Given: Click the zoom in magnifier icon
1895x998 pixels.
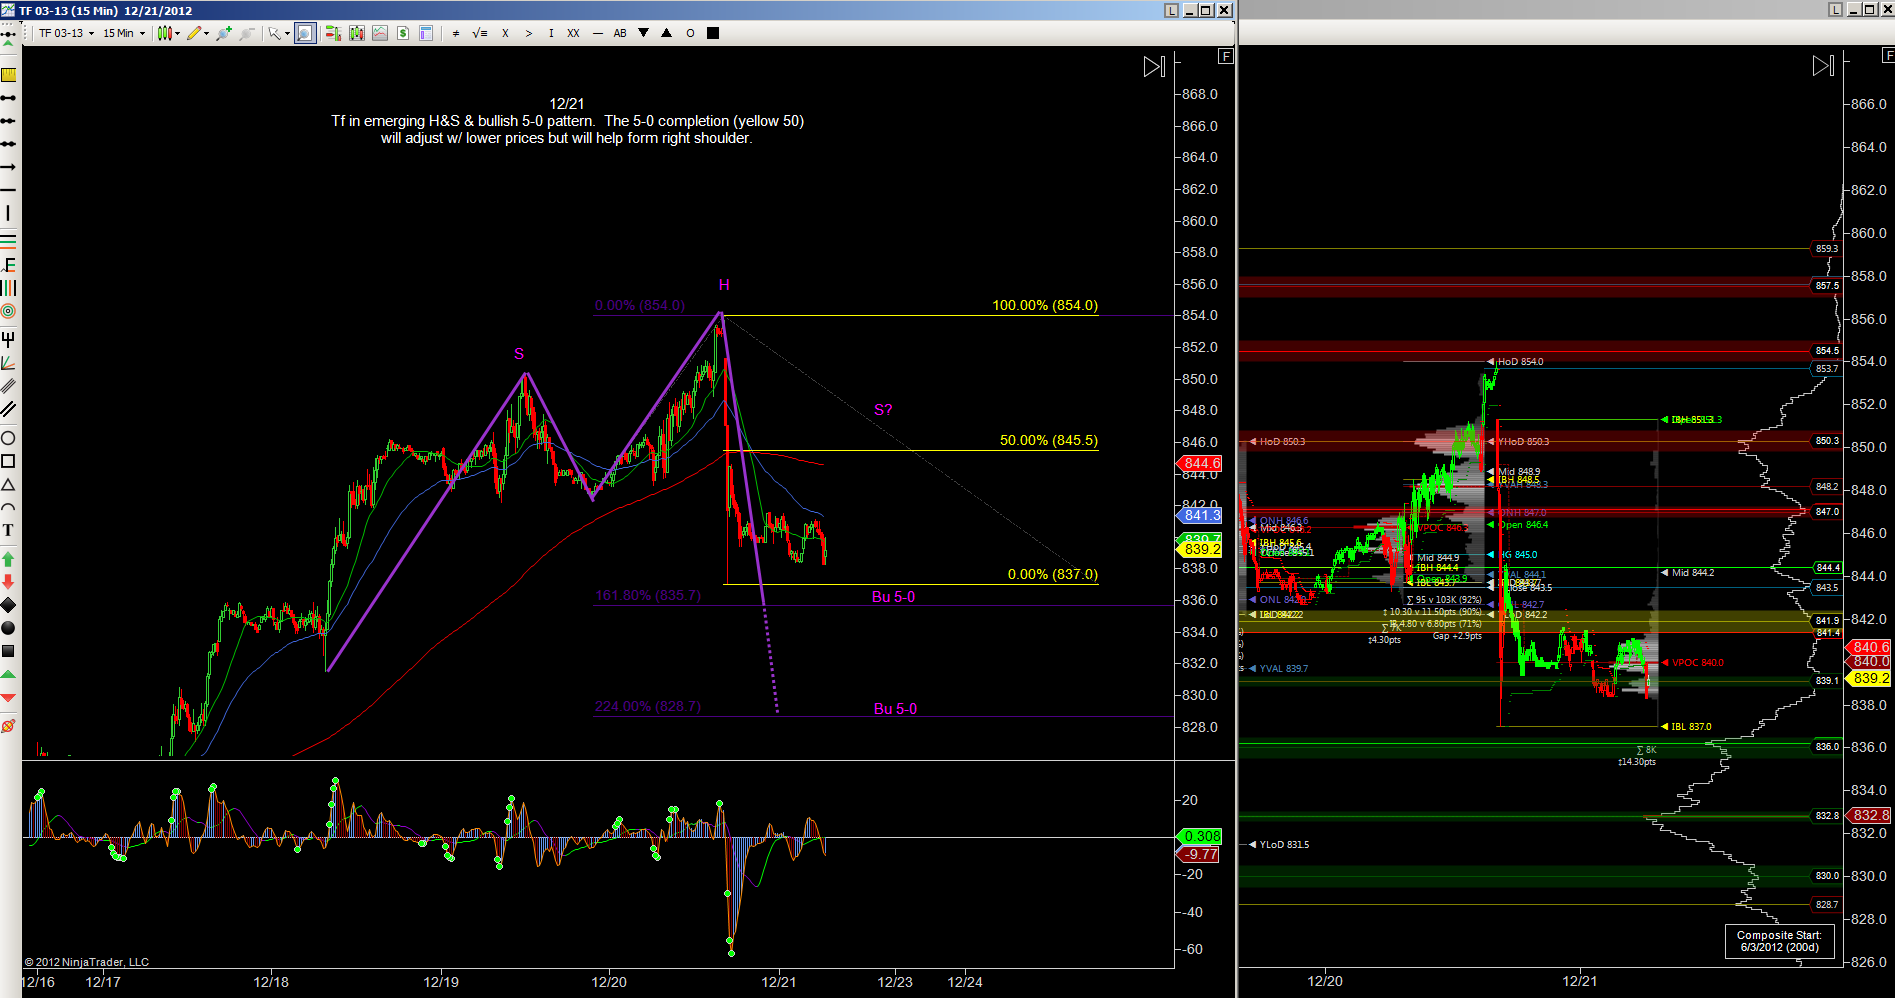Looking at the screenshot, I should 224,33.
